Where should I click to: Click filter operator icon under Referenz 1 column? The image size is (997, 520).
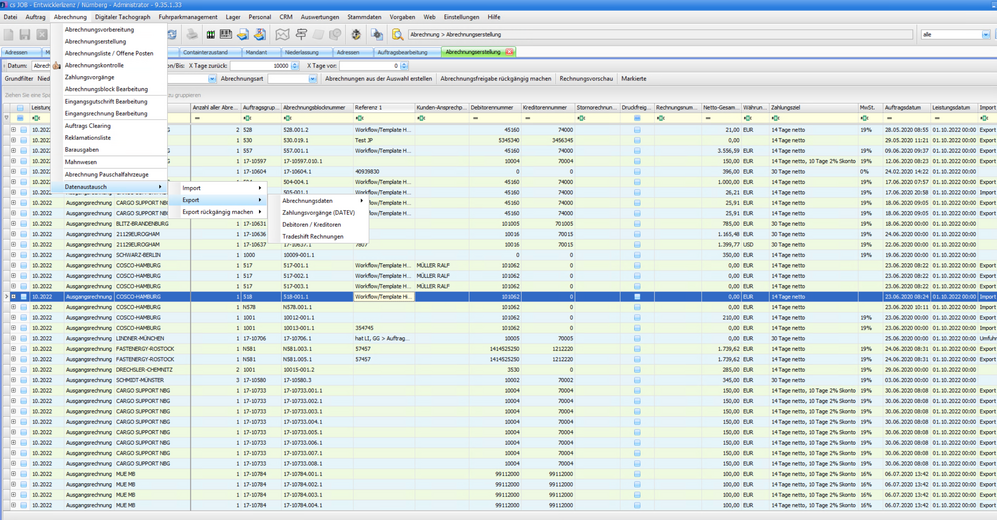click(359, 118)
